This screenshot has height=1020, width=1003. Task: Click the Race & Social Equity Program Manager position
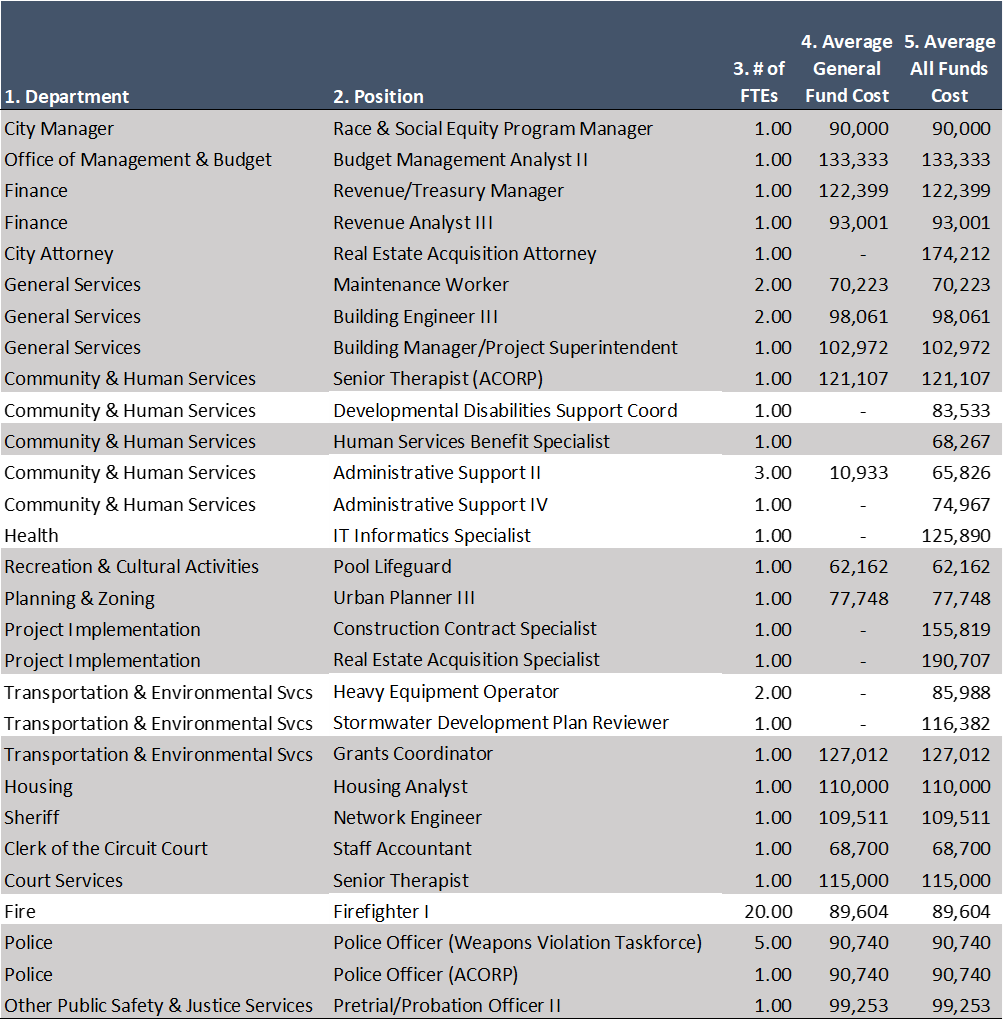(493, 128)
